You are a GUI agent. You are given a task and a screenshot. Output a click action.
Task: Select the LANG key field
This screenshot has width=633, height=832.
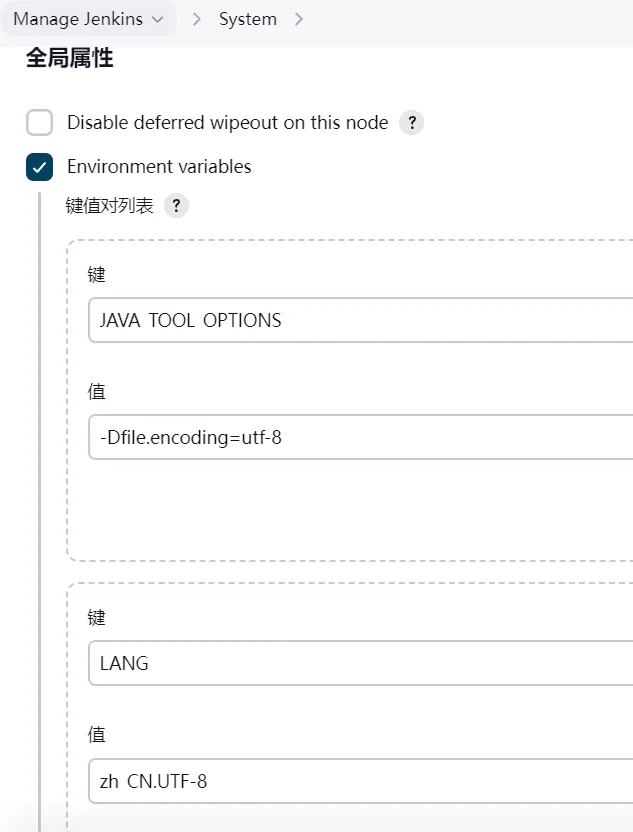361,663
